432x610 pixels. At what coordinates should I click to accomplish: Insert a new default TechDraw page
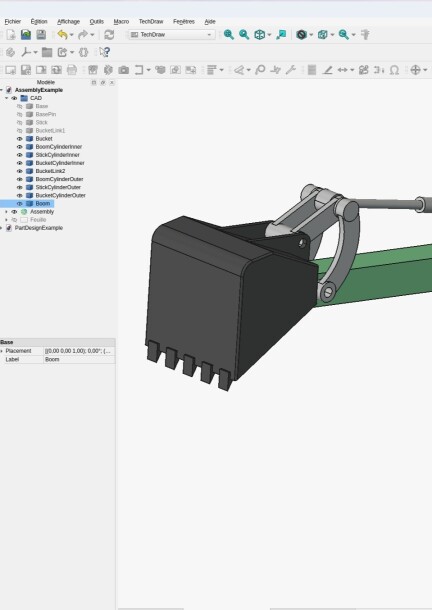11,70
